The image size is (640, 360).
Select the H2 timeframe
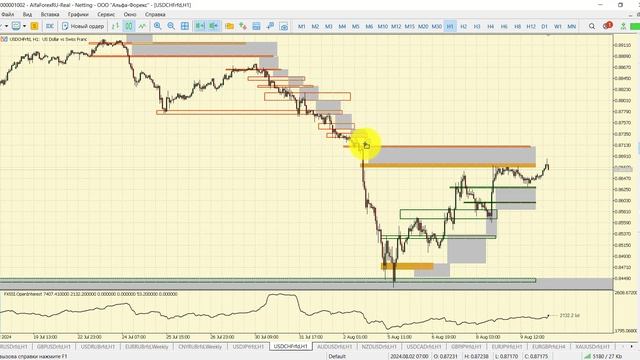[463, 26]
